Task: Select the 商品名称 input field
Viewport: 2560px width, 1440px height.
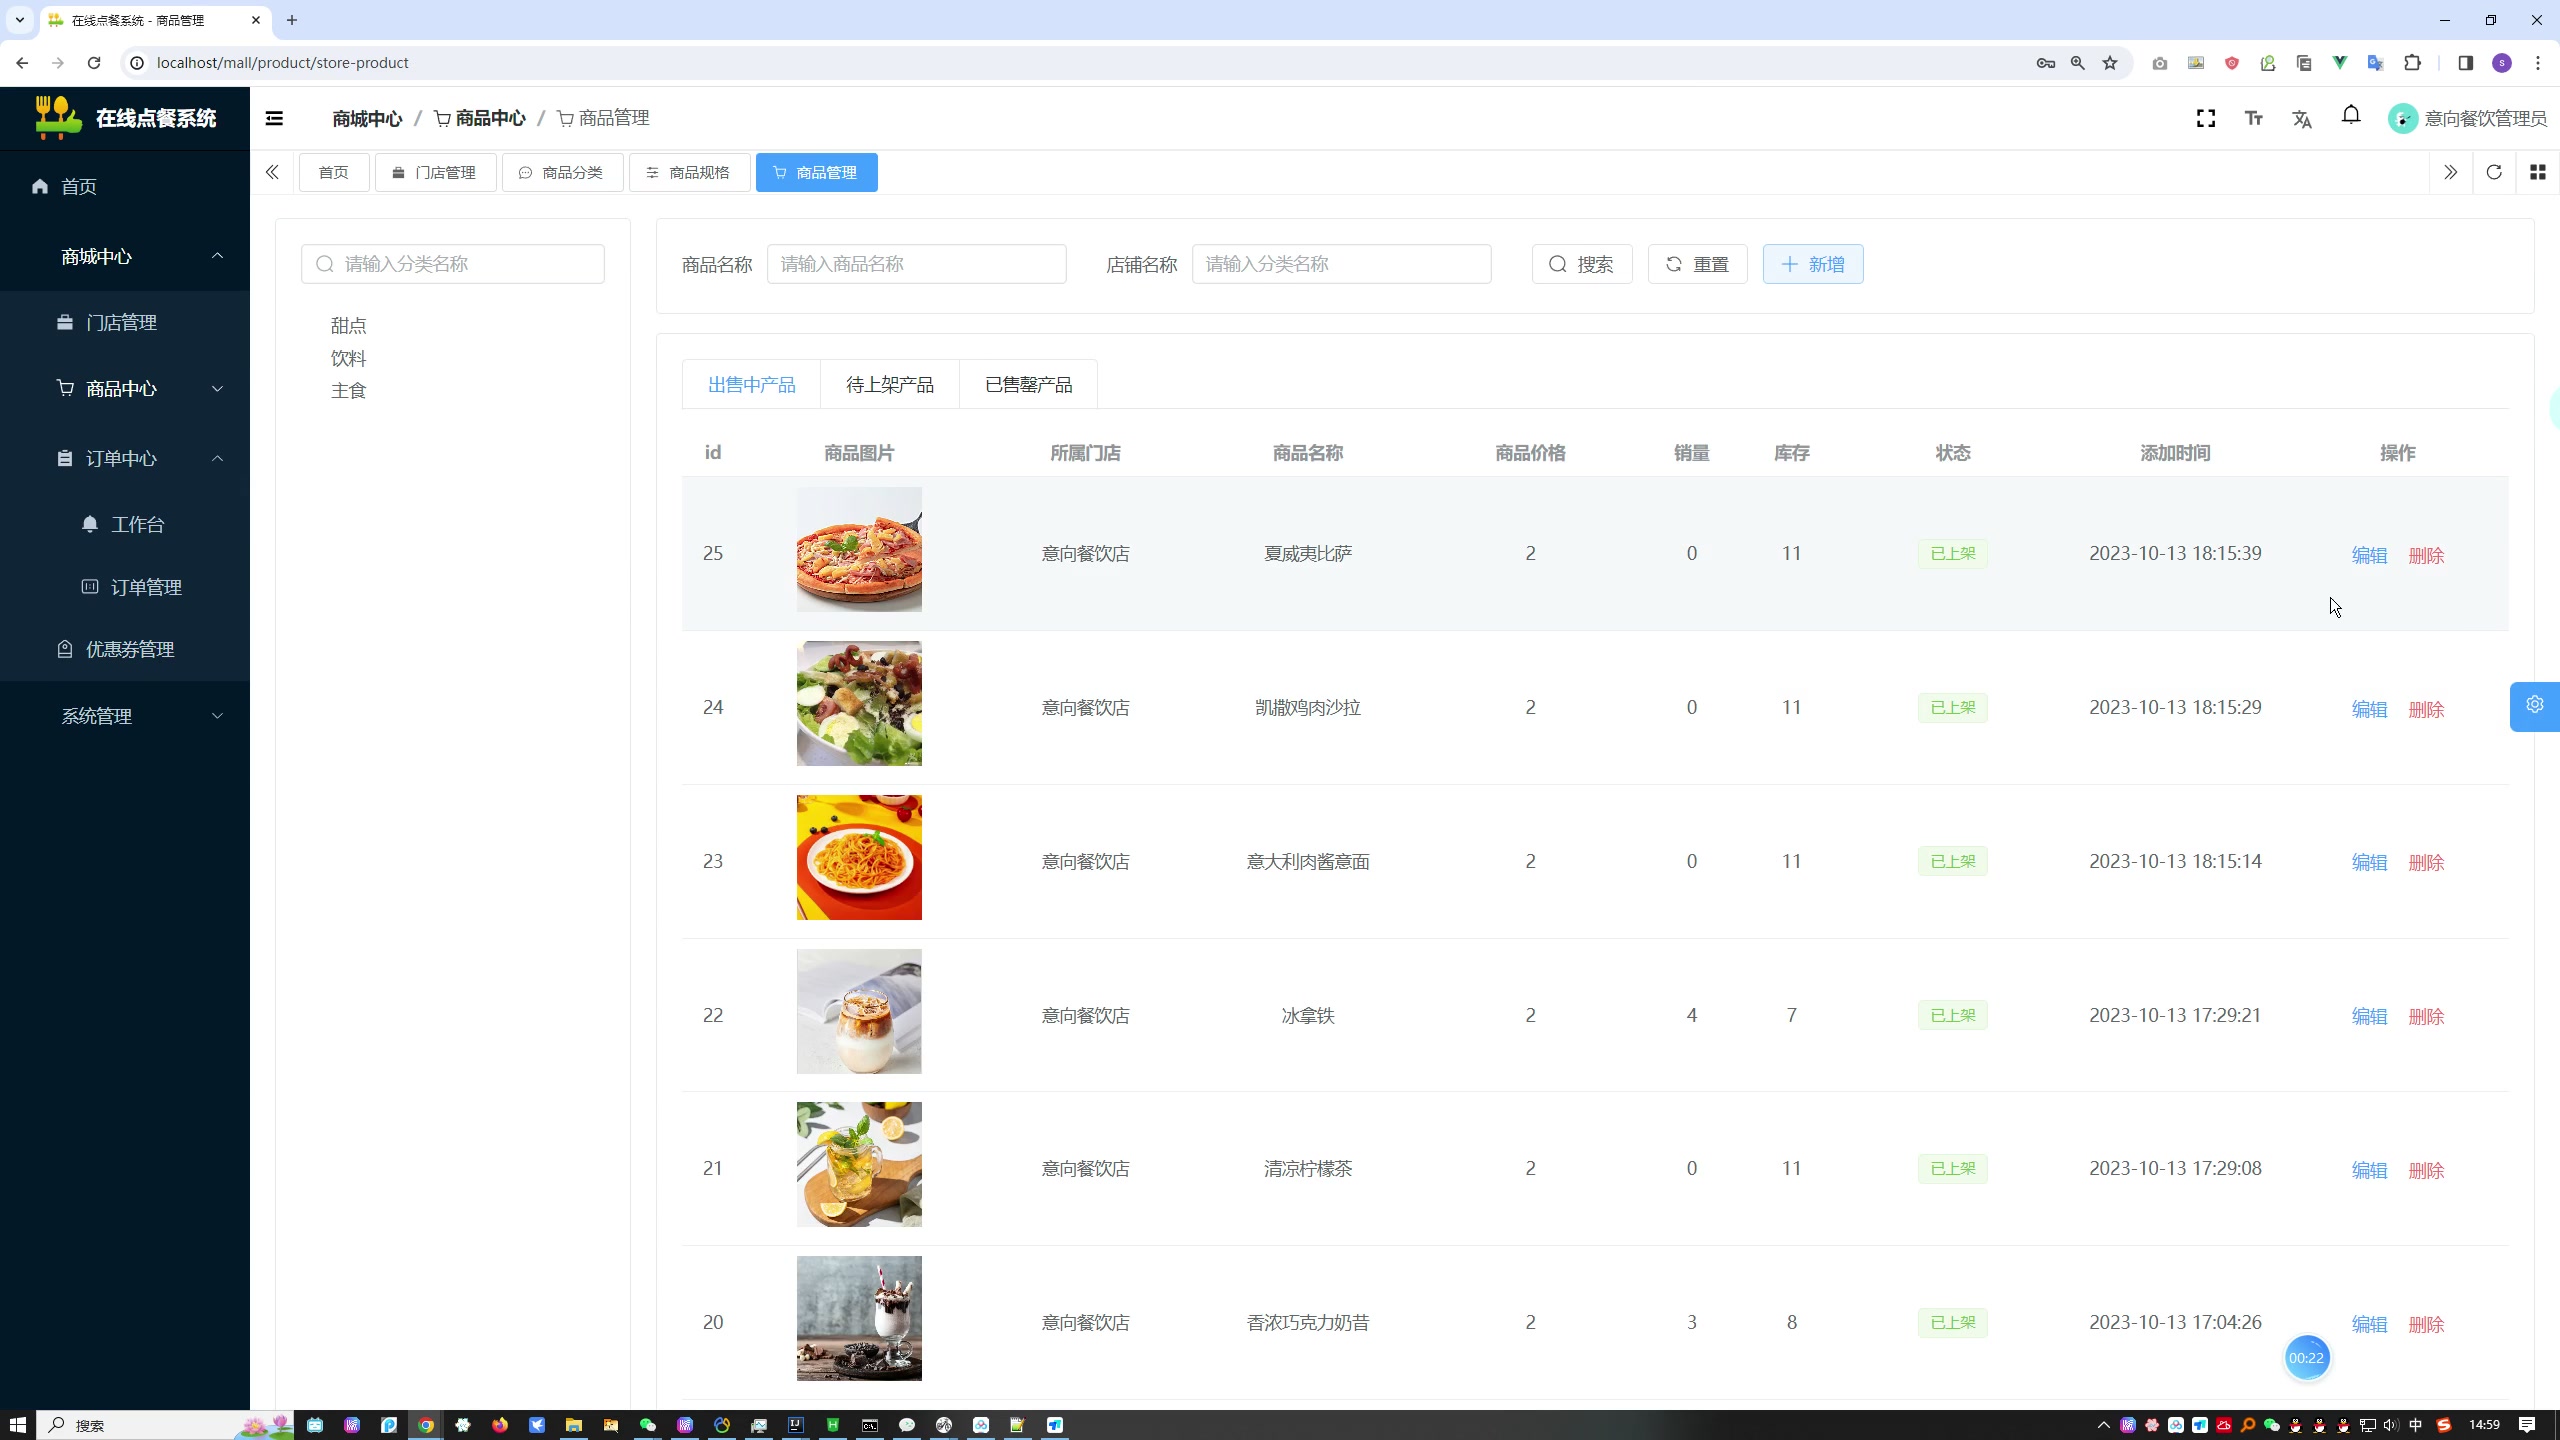Action: (x=916, y=264)
